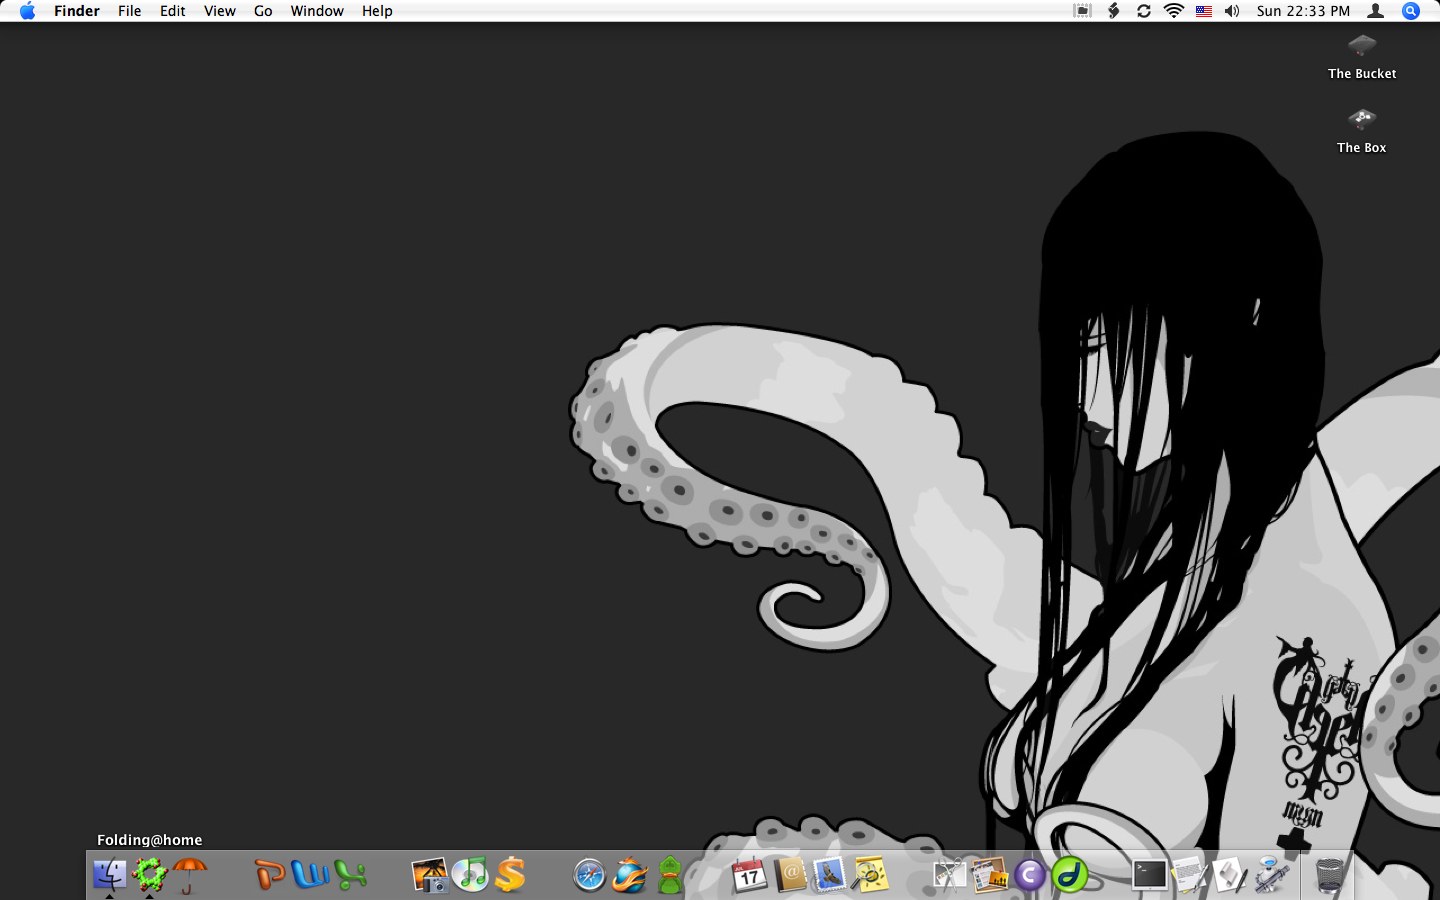1440x900 pixels.
Task: Open the Trash in the Dock
Action: point(1329,876)
